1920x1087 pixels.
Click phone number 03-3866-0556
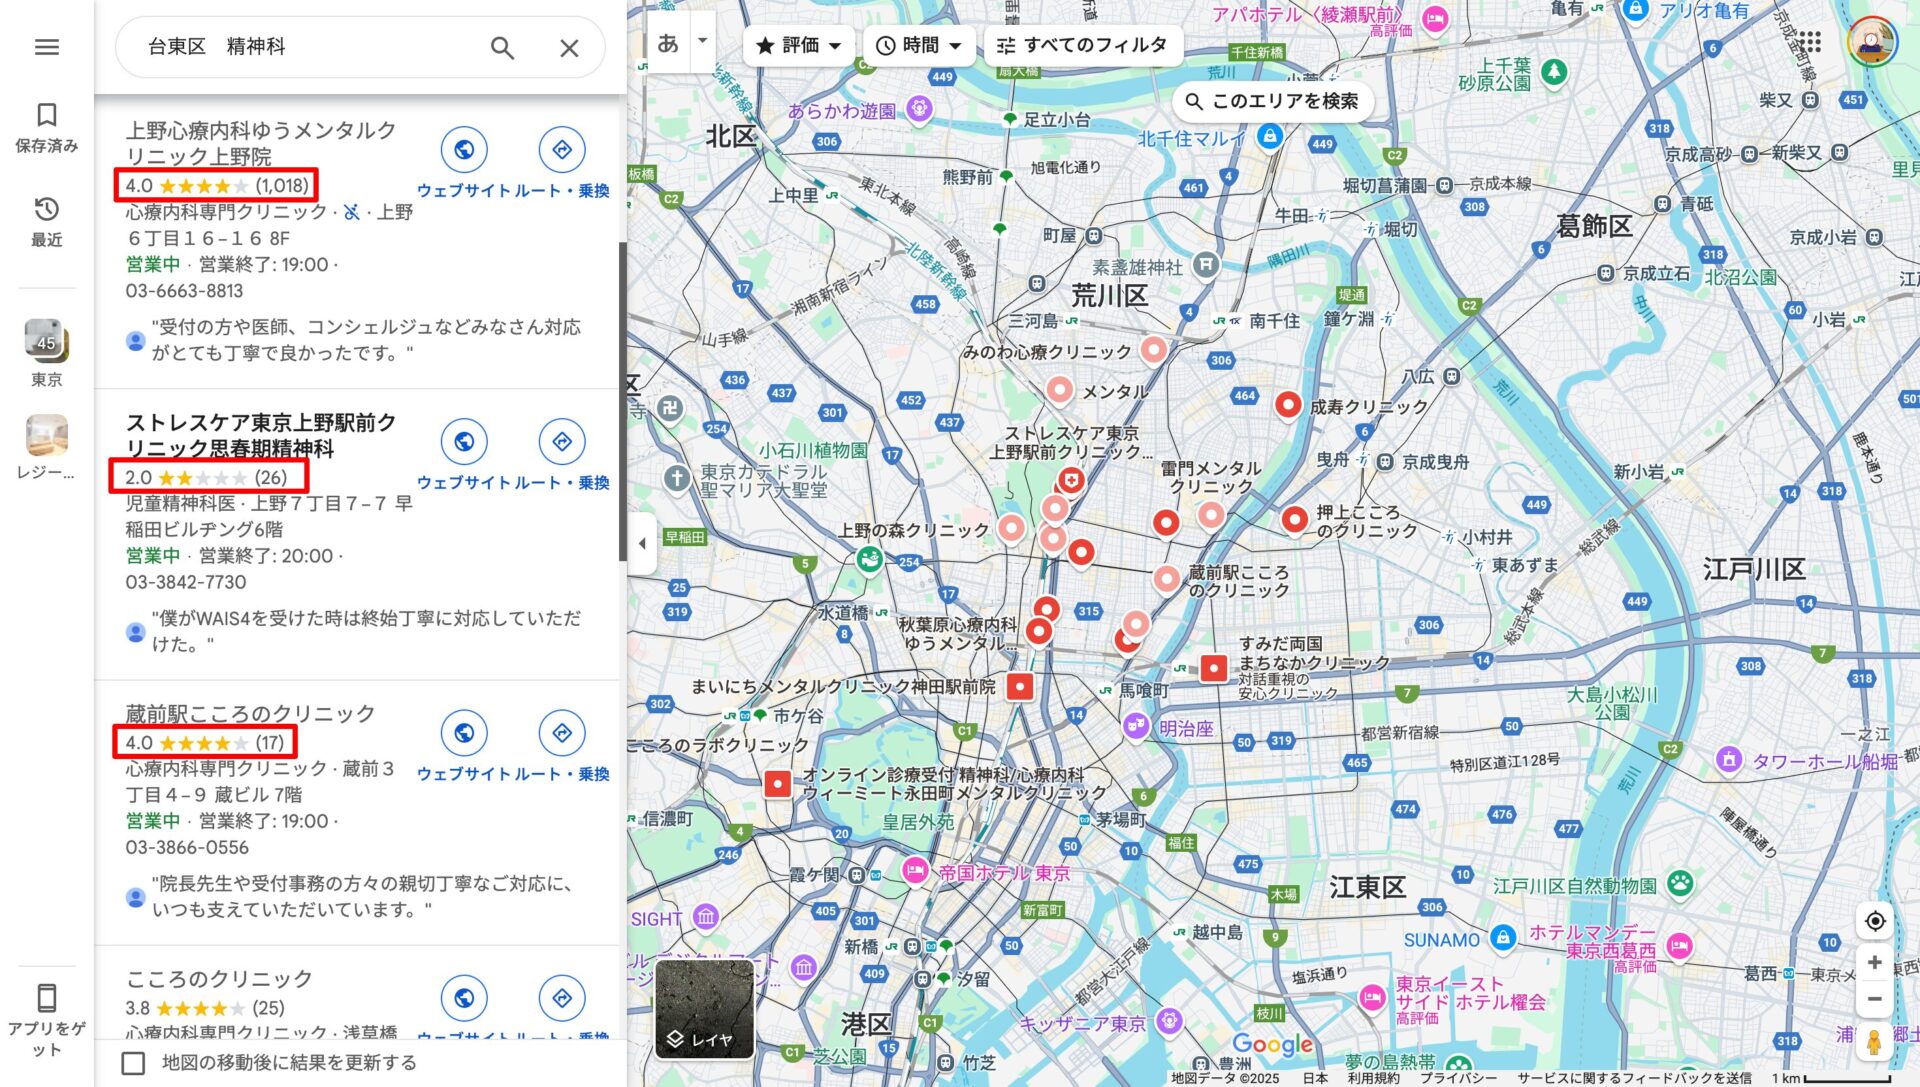pyautogui.click(x=187, y=847)
